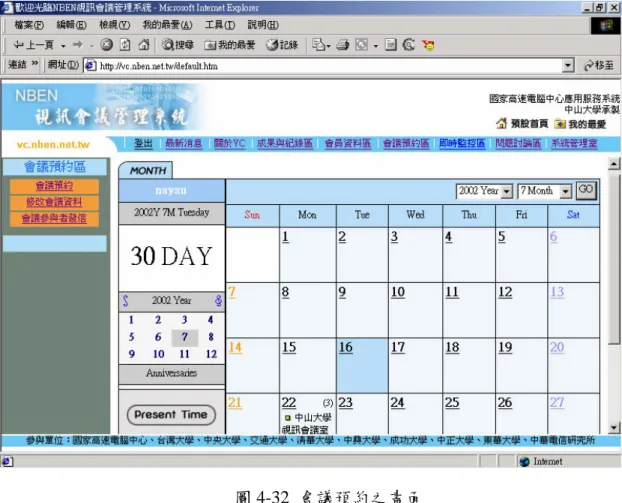
Task: Open the 問題討論區 nav link
Action: point(518,144)
